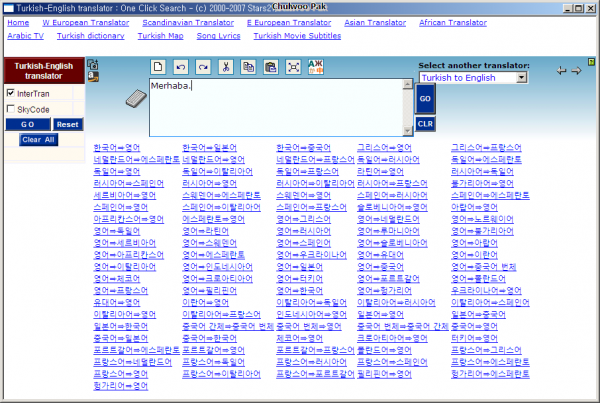Open the multilingual character set icon
The image size is (600, 403).
tap(316, 67)
